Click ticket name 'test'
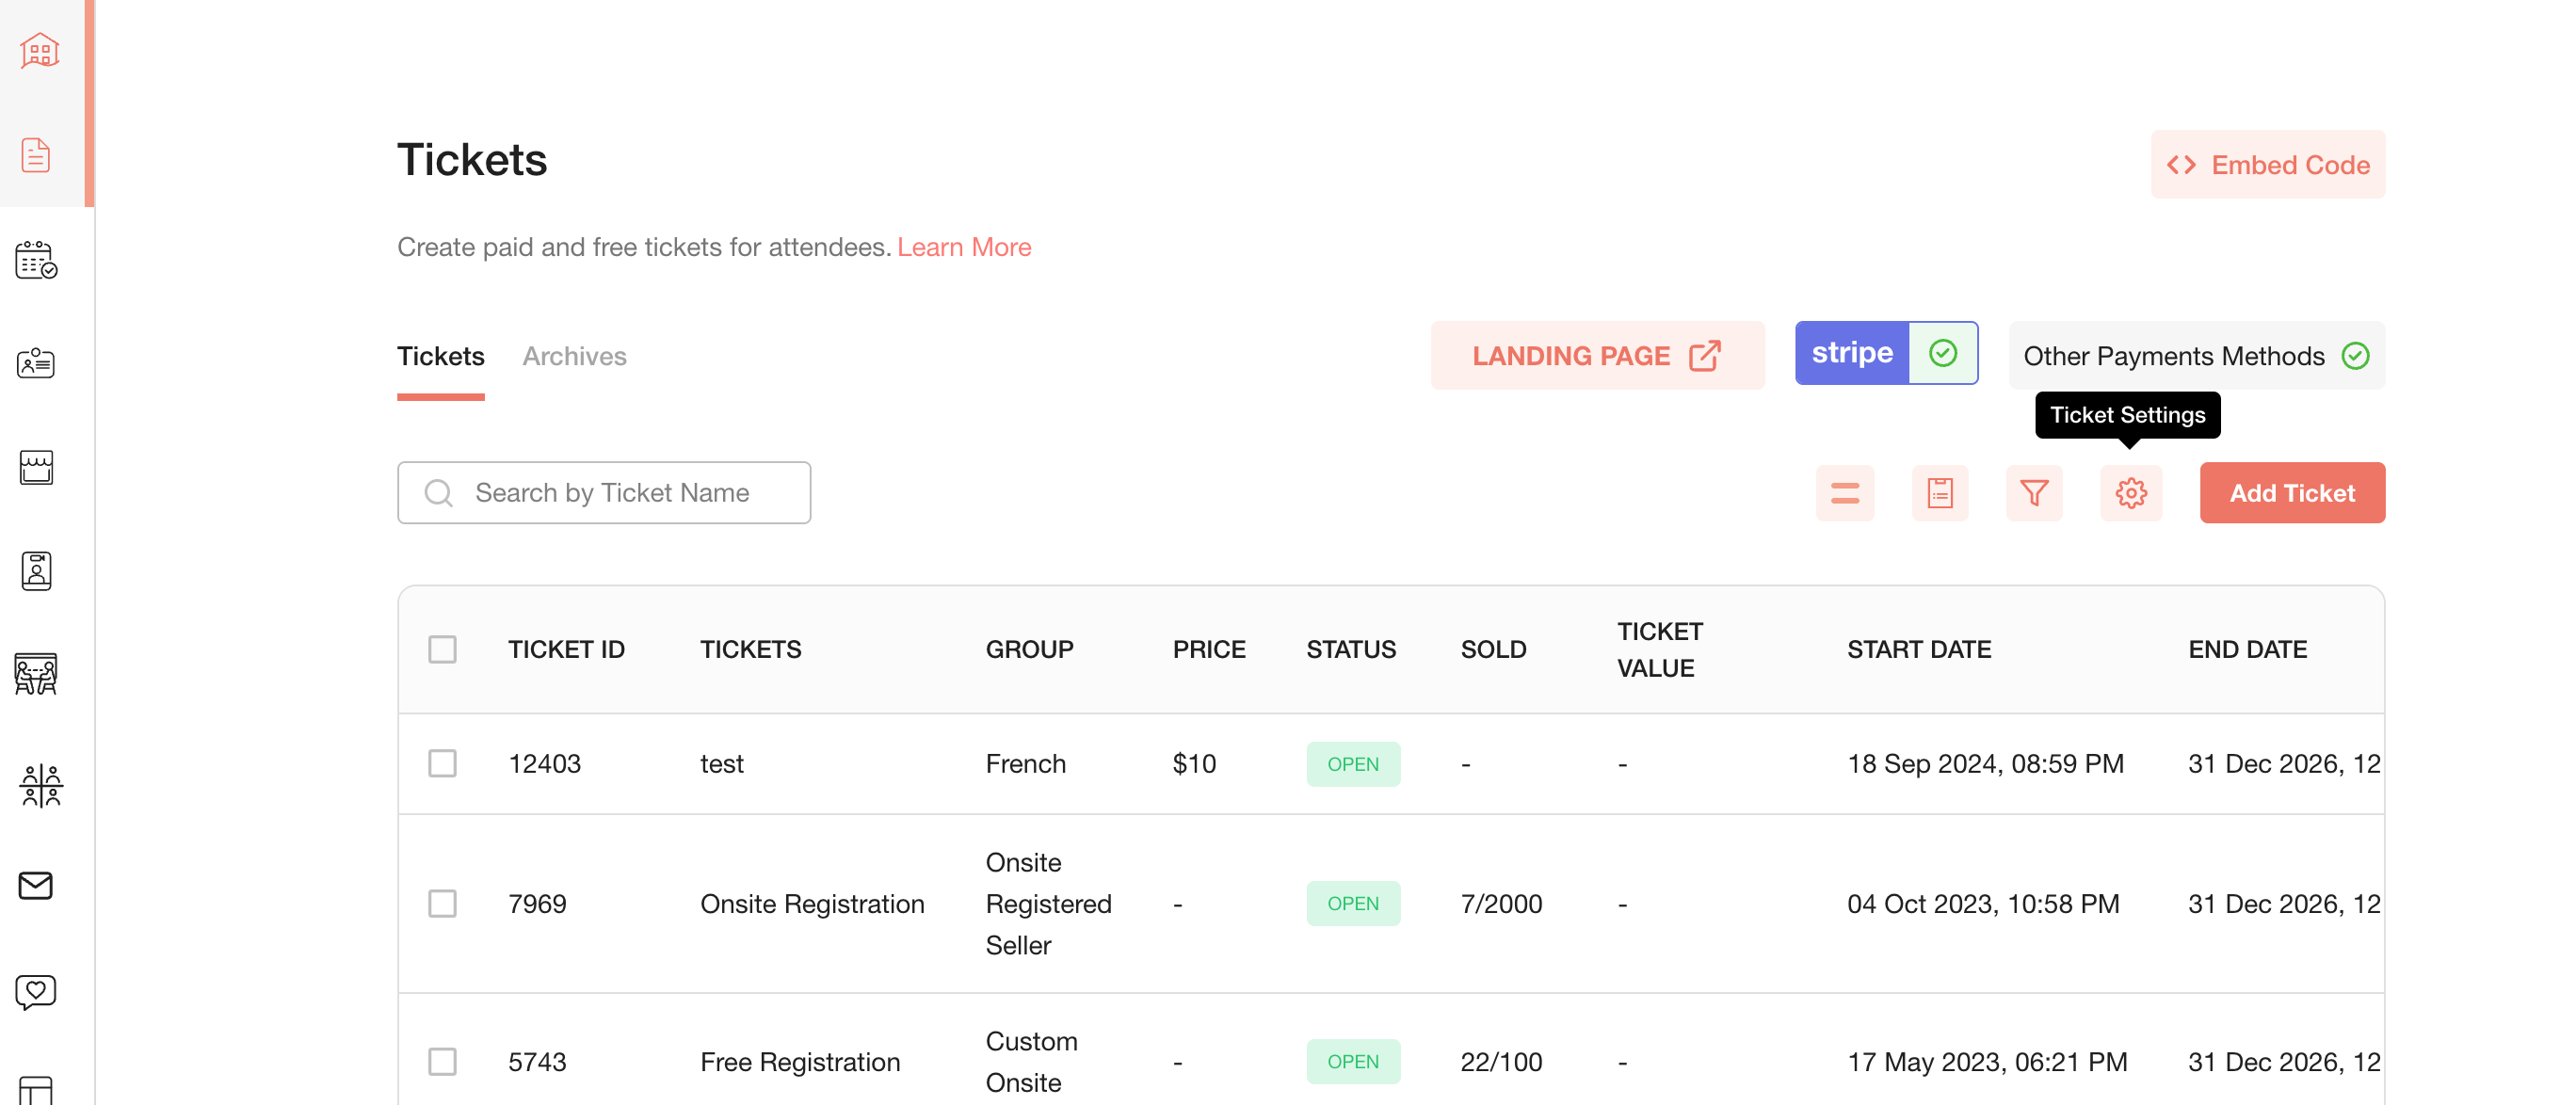Image resolution: width=2576 pixels, height=1105 pixels. tap(721, 763)
